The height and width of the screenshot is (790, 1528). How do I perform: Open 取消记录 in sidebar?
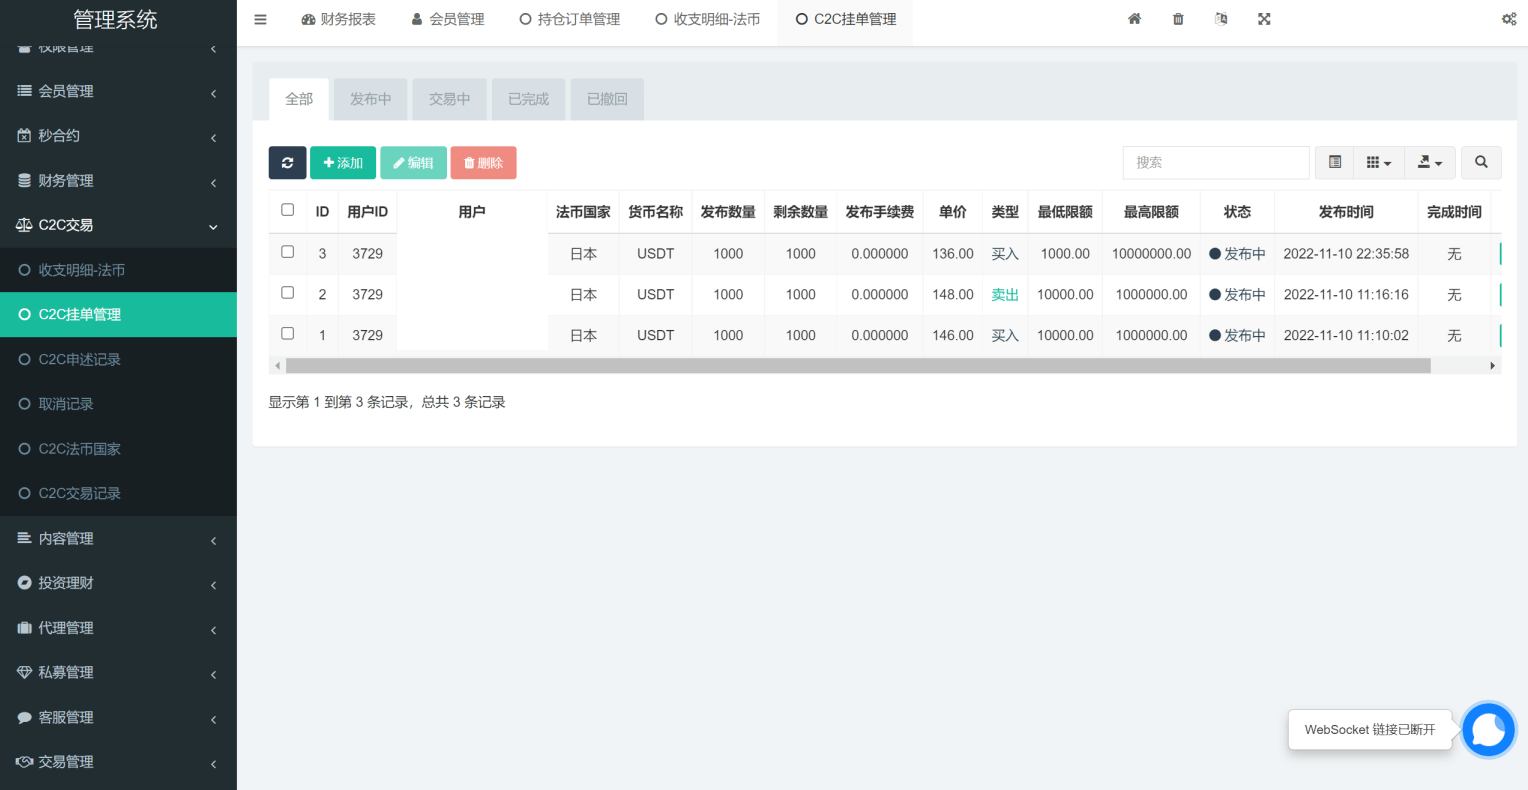coord(118,404)
